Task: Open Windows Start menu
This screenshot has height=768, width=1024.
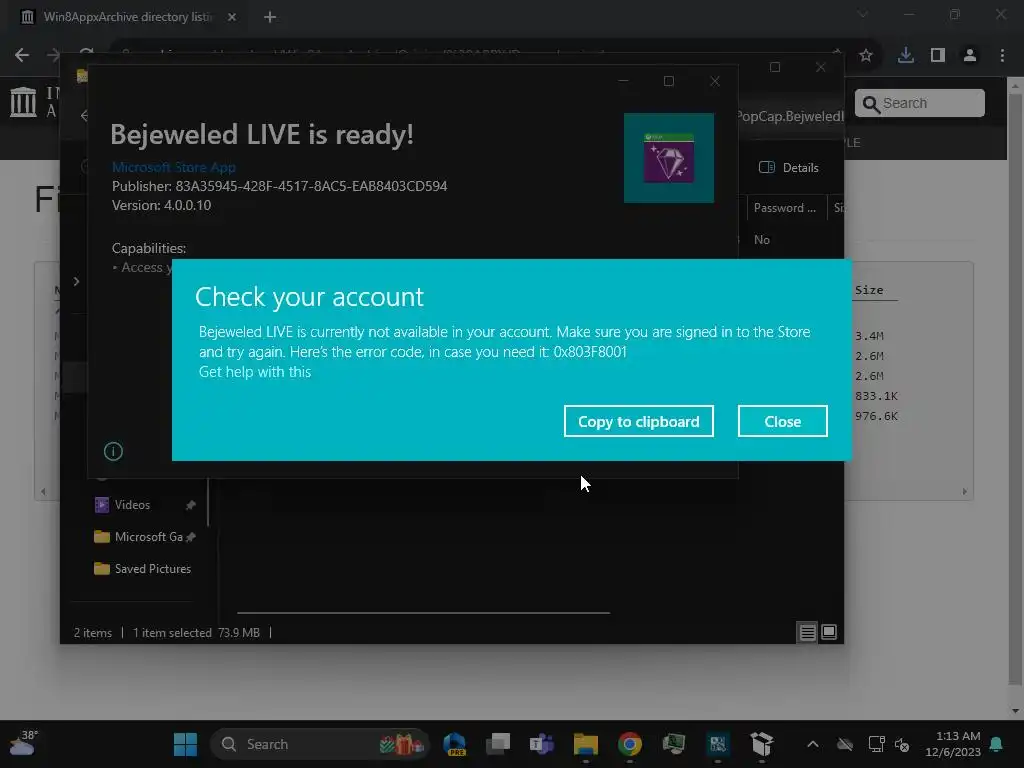Action: click(x=185, y=744)
